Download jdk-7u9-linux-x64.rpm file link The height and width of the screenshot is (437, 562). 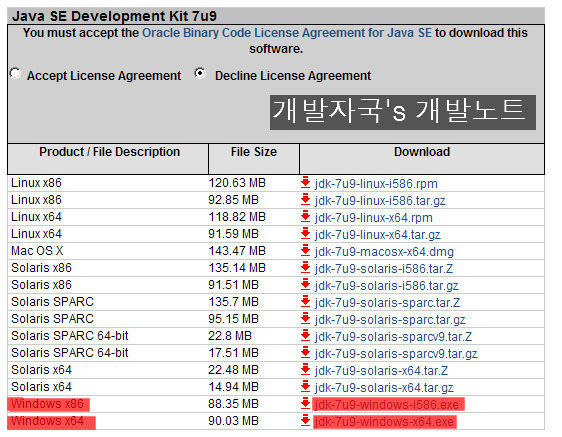pyautogui.click(x=373, y=218)
